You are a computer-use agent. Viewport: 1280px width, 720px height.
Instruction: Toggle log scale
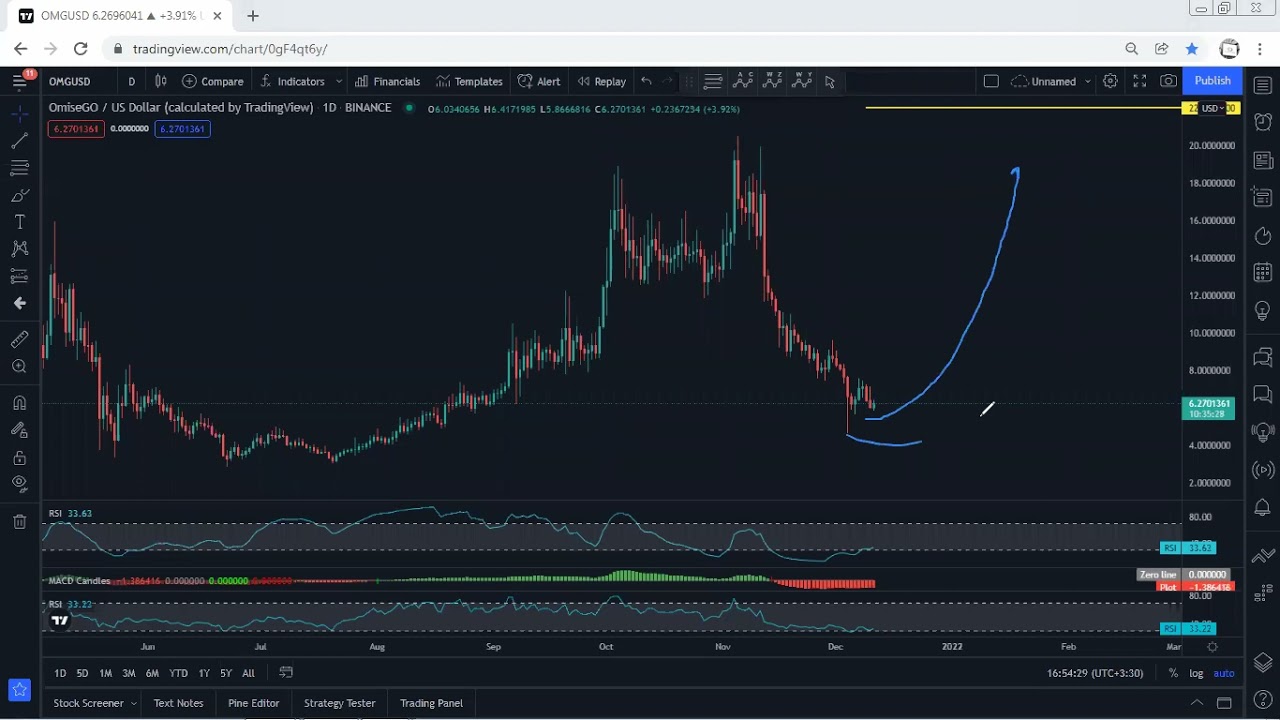pyautogui.click(x=1196, y=673)
